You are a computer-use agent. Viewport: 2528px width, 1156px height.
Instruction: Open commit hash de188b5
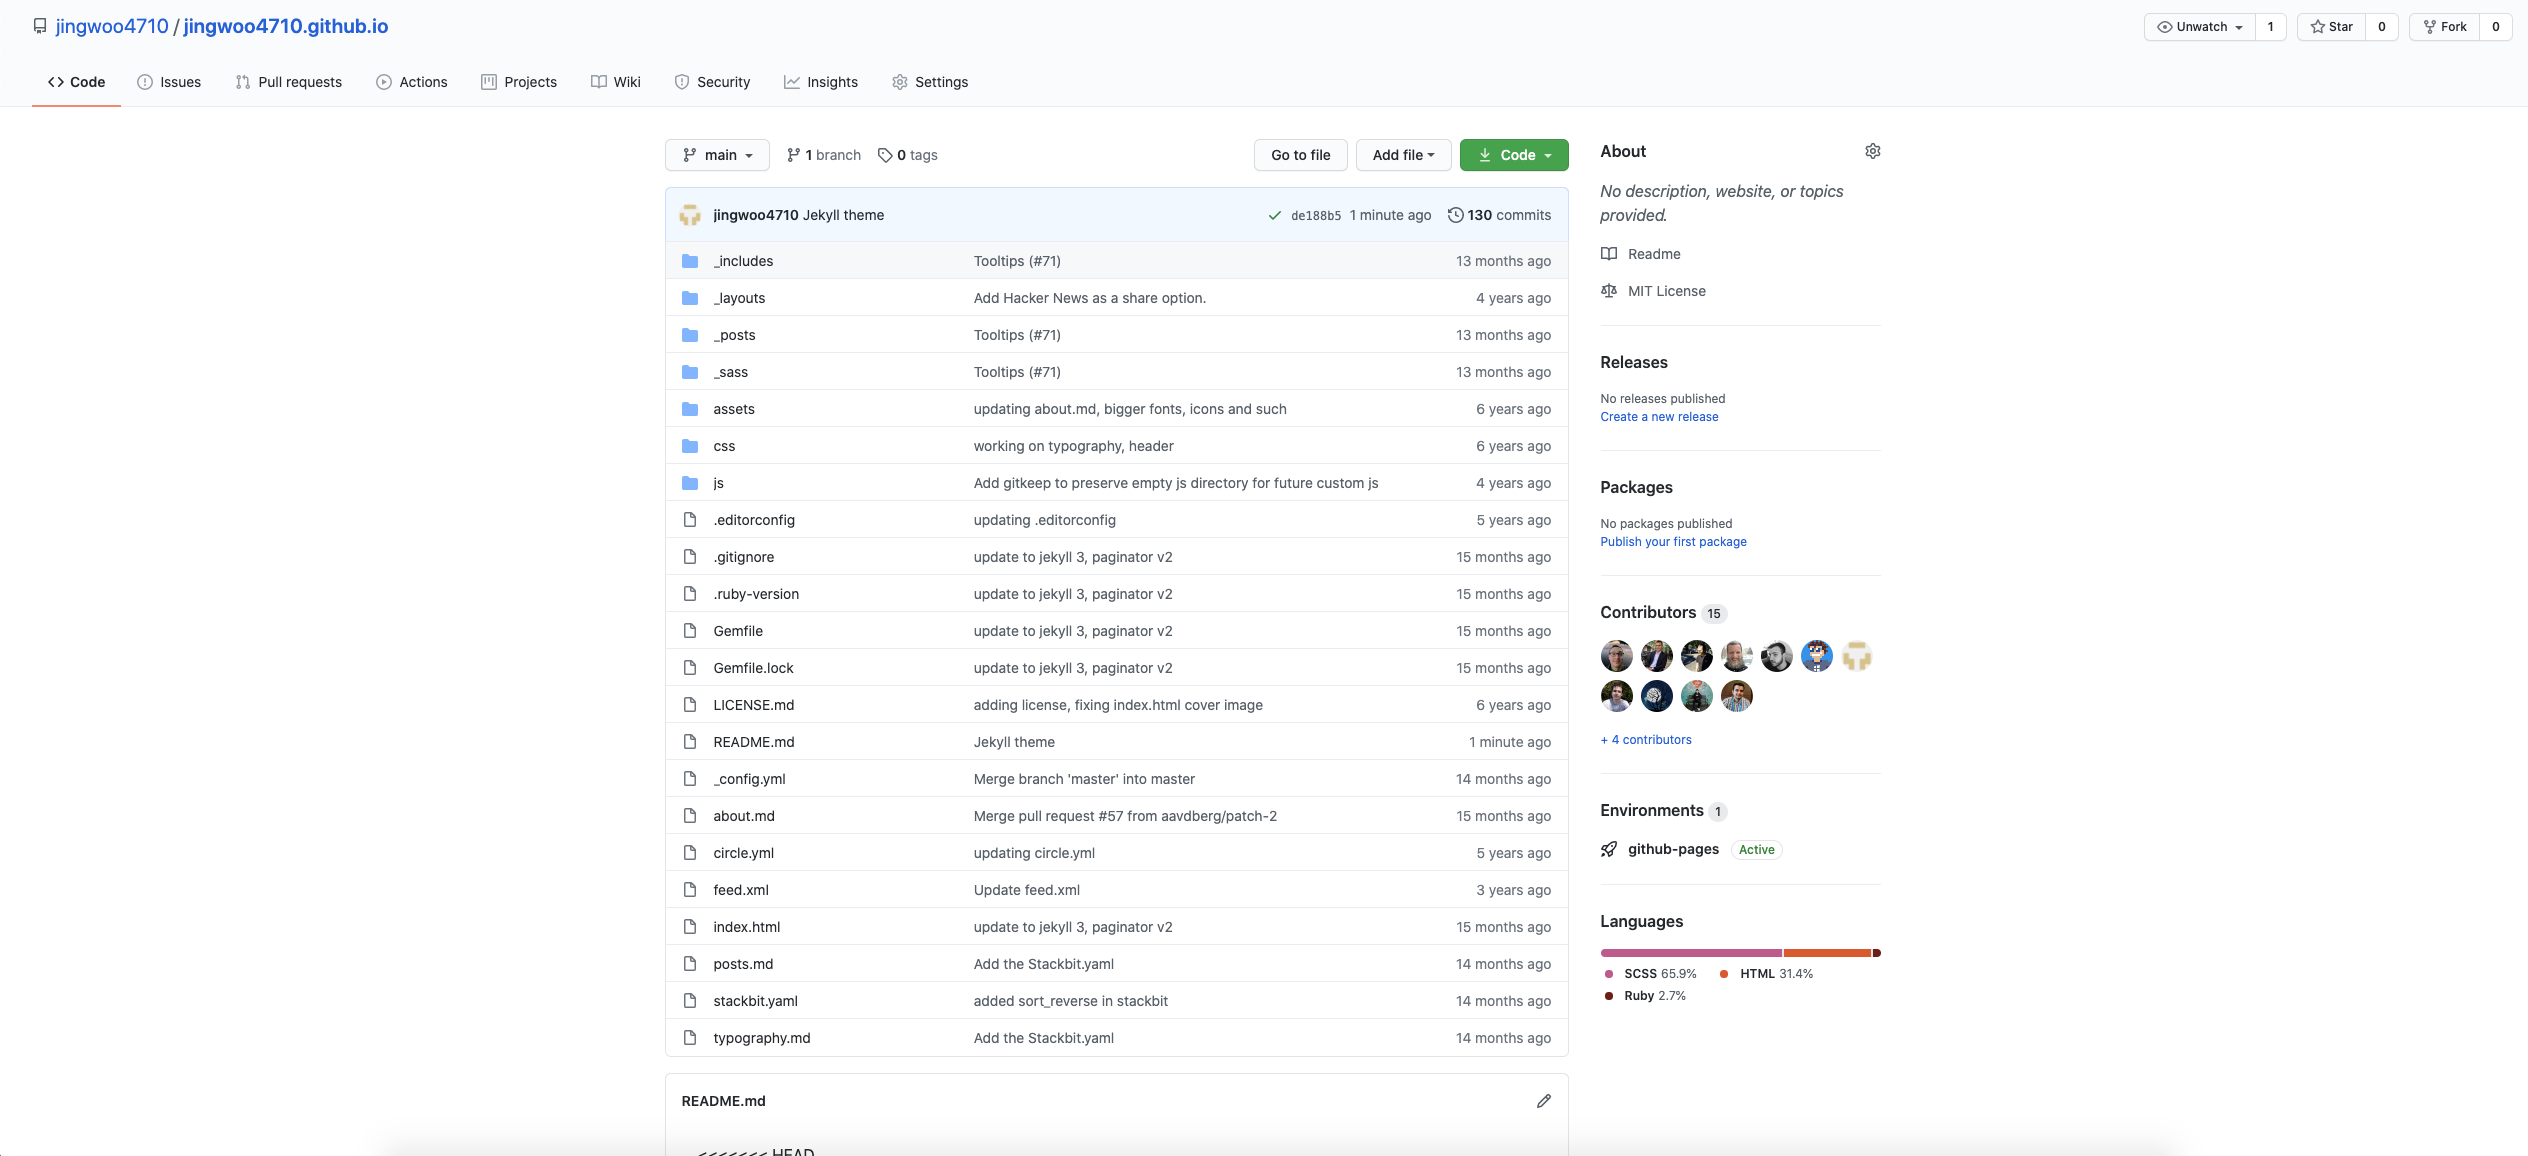[1316, 215]
